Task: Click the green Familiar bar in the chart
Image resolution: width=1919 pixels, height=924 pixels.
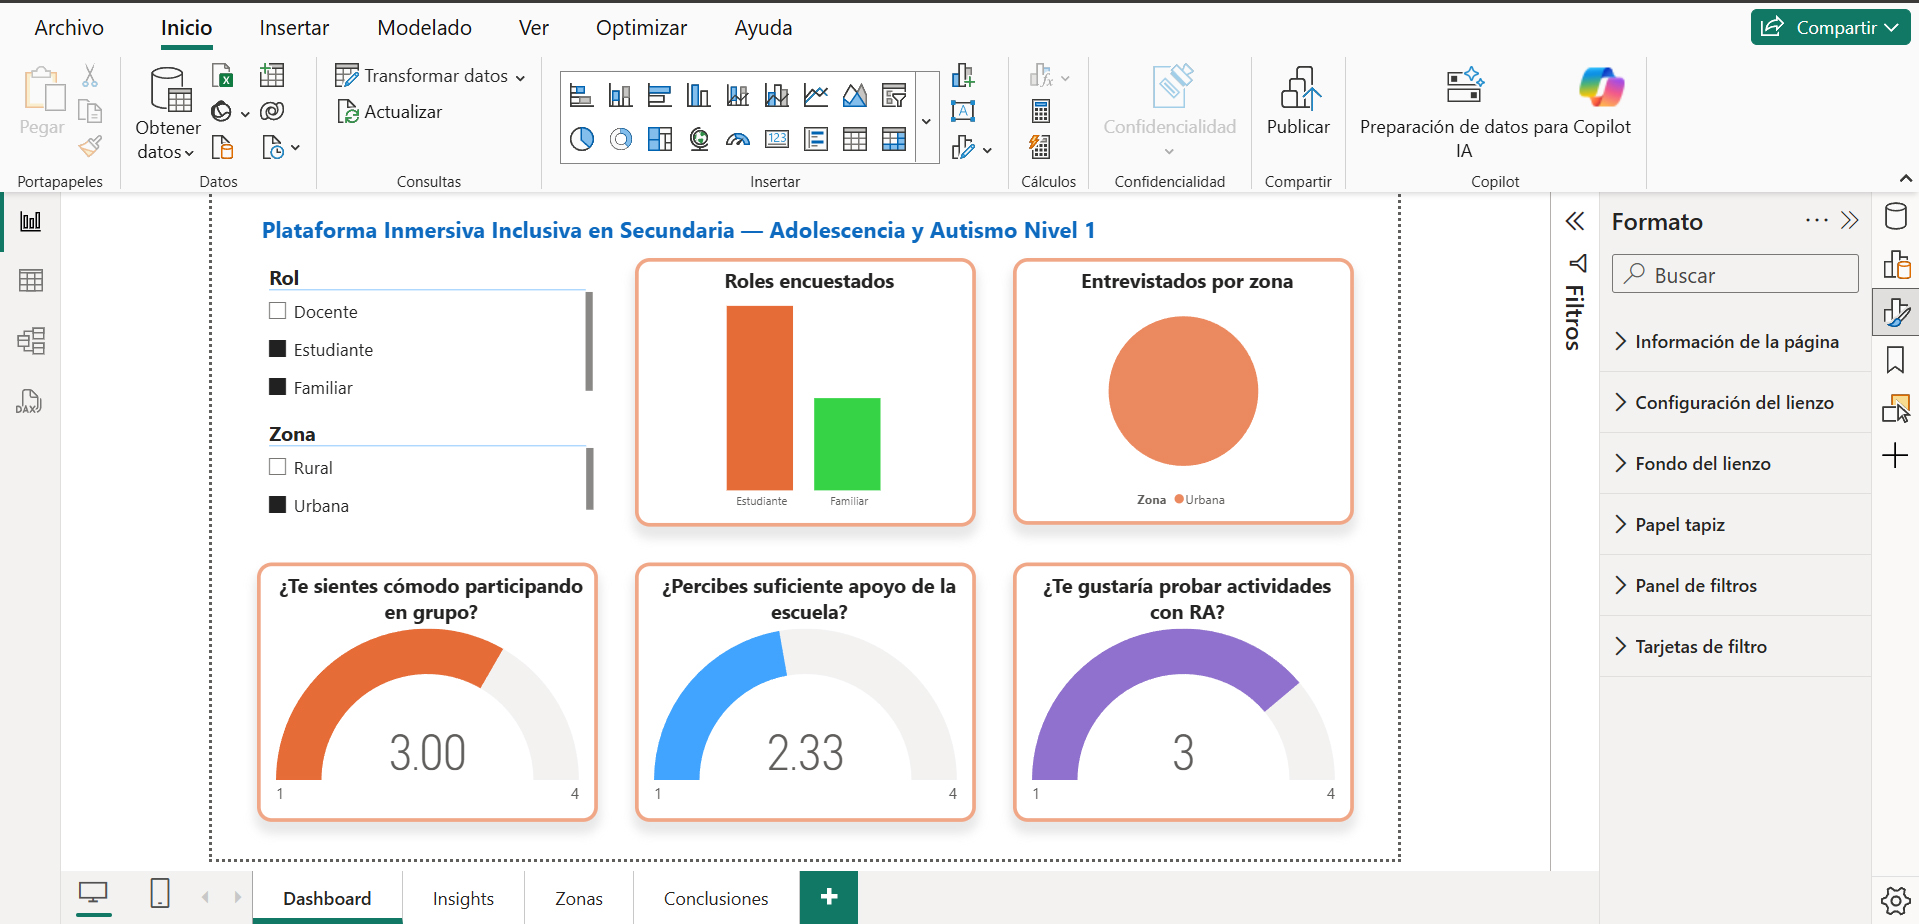Action: pyautogui.click(x=847, y=443)
